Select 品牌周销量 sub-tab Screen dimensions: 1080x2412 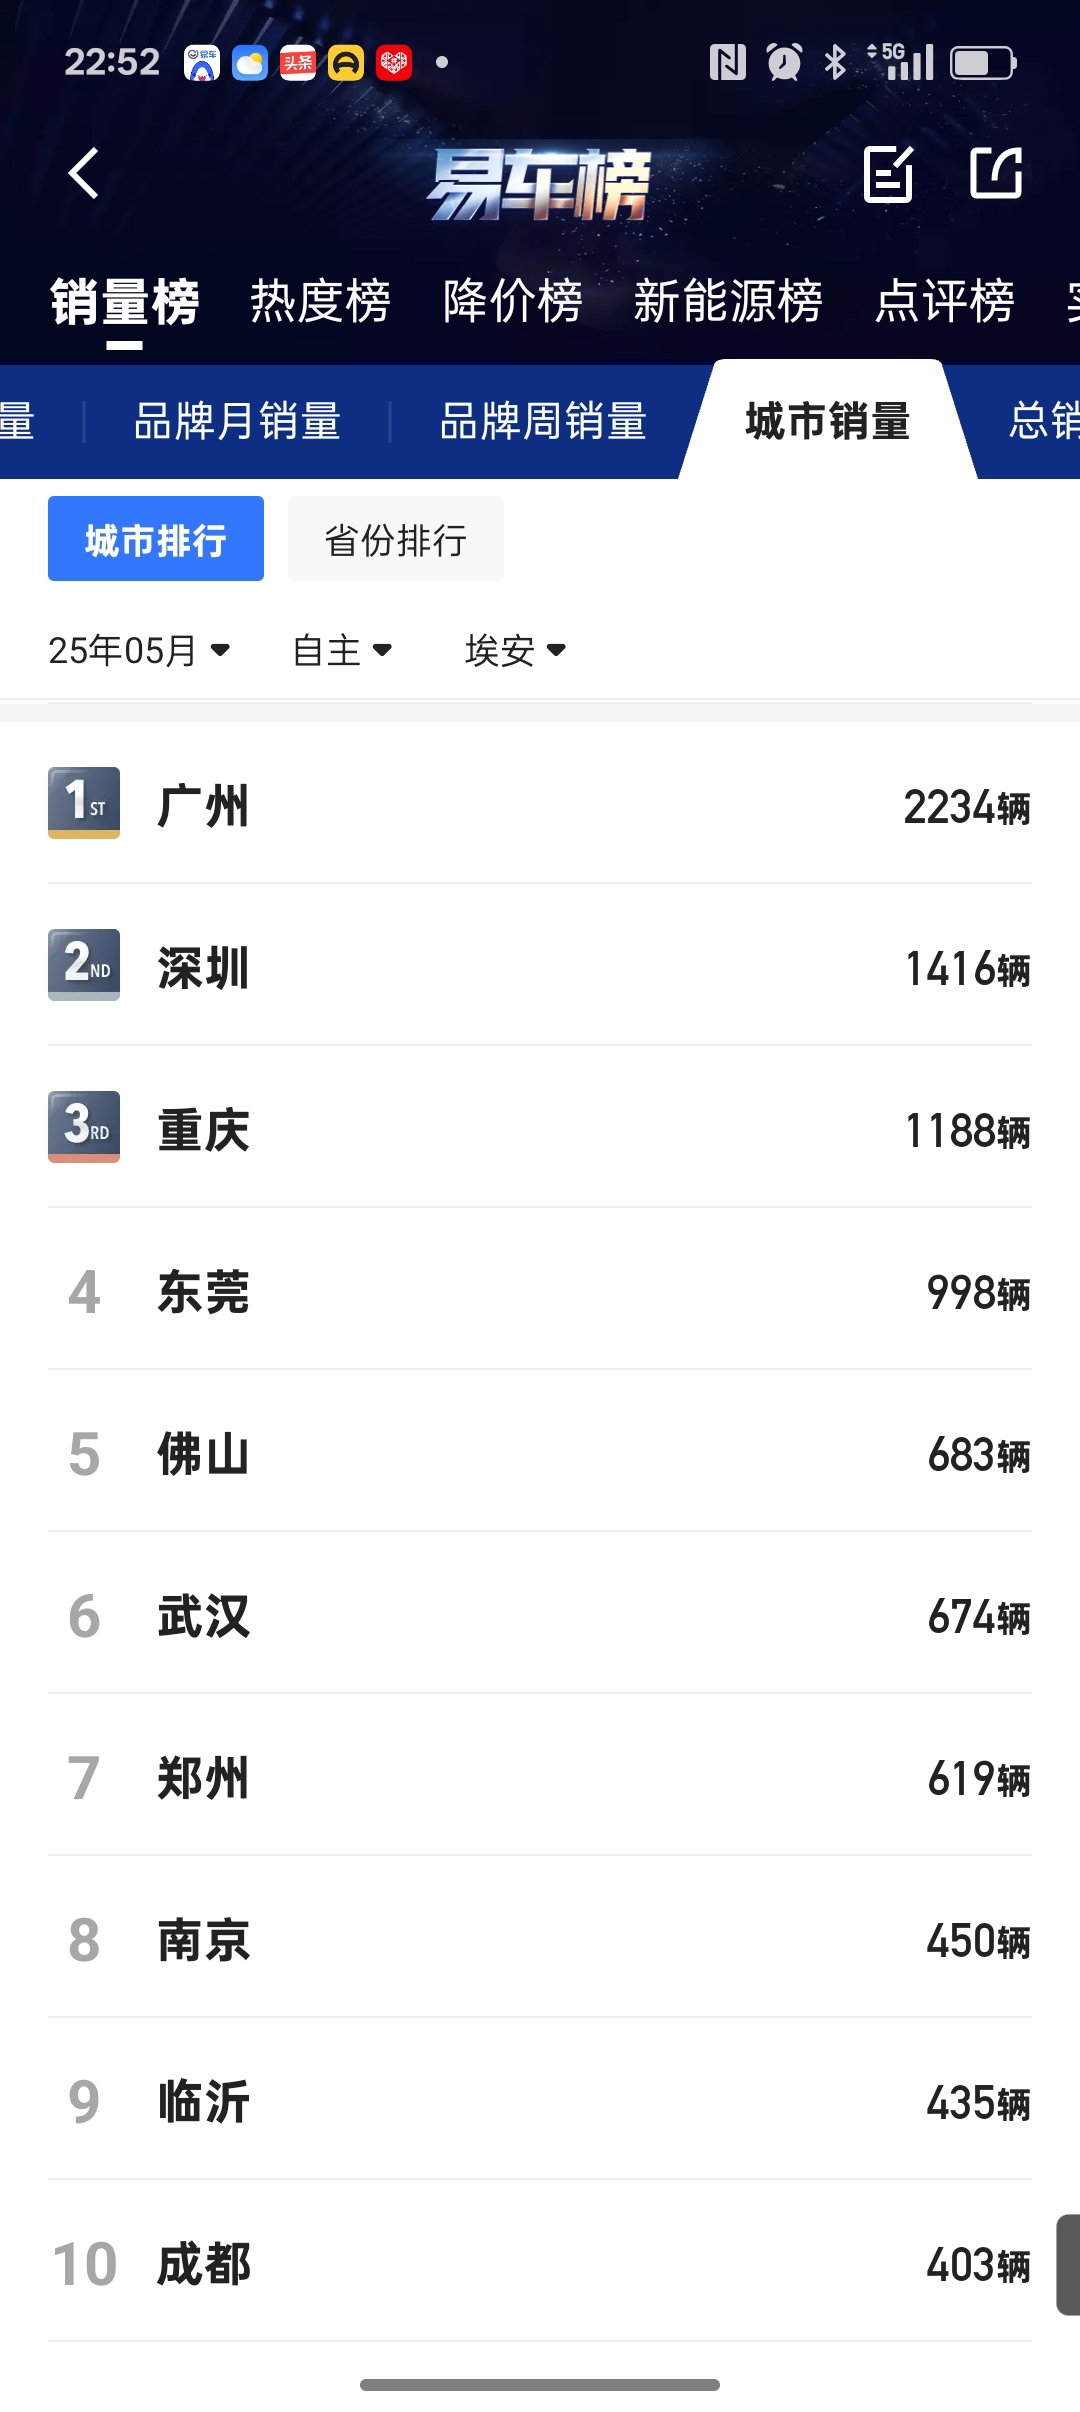(544, 421)
